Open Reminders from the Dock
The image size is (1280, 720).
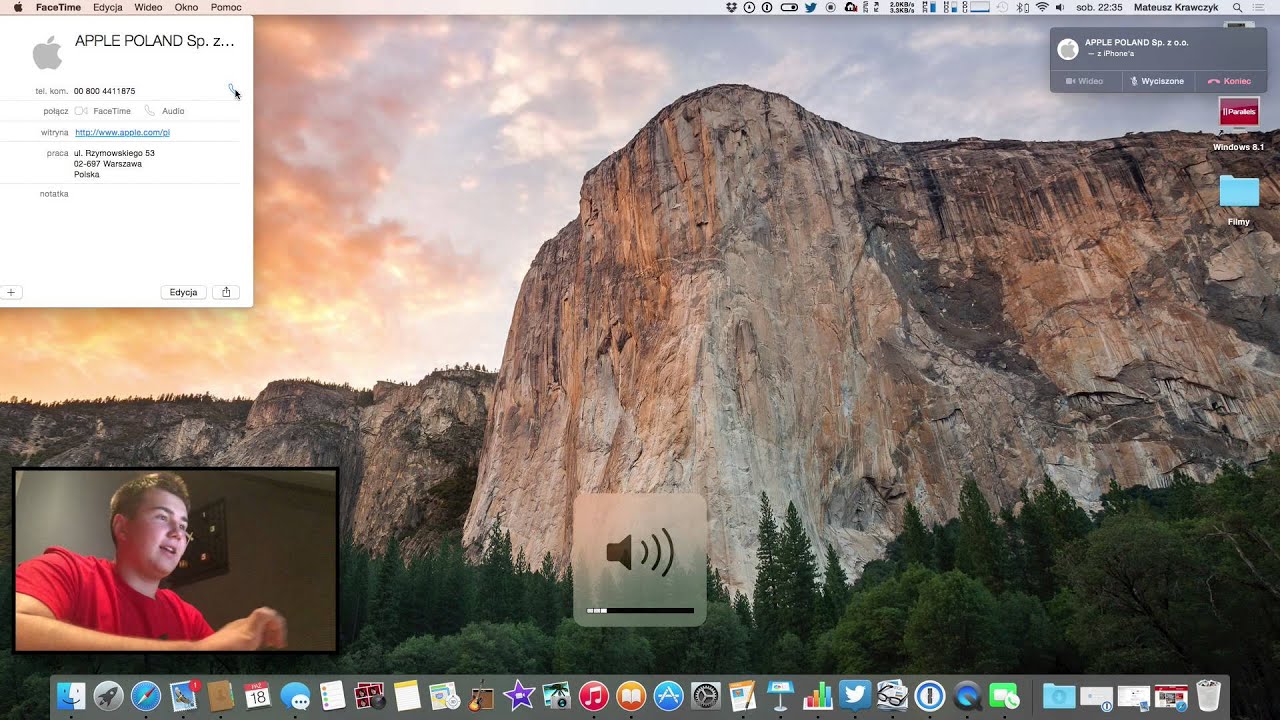(333, 696)
